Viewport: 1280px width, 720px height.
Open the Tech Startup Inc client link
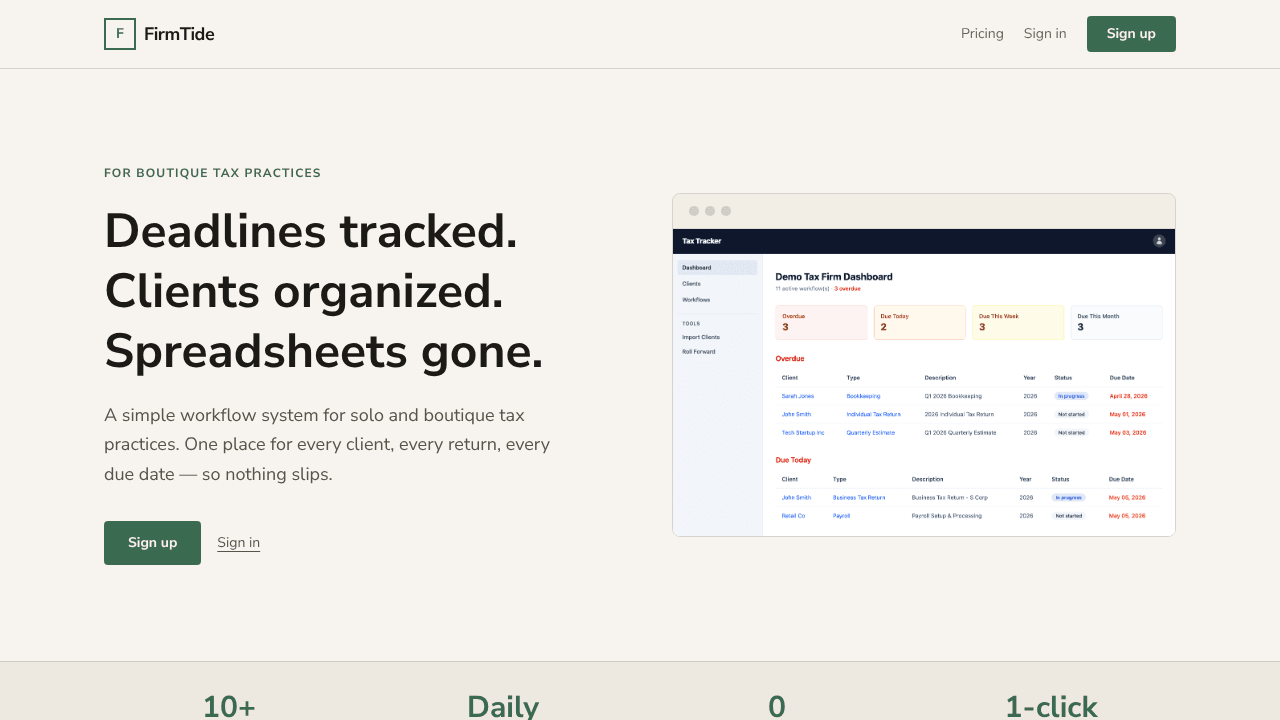[803, 433]
